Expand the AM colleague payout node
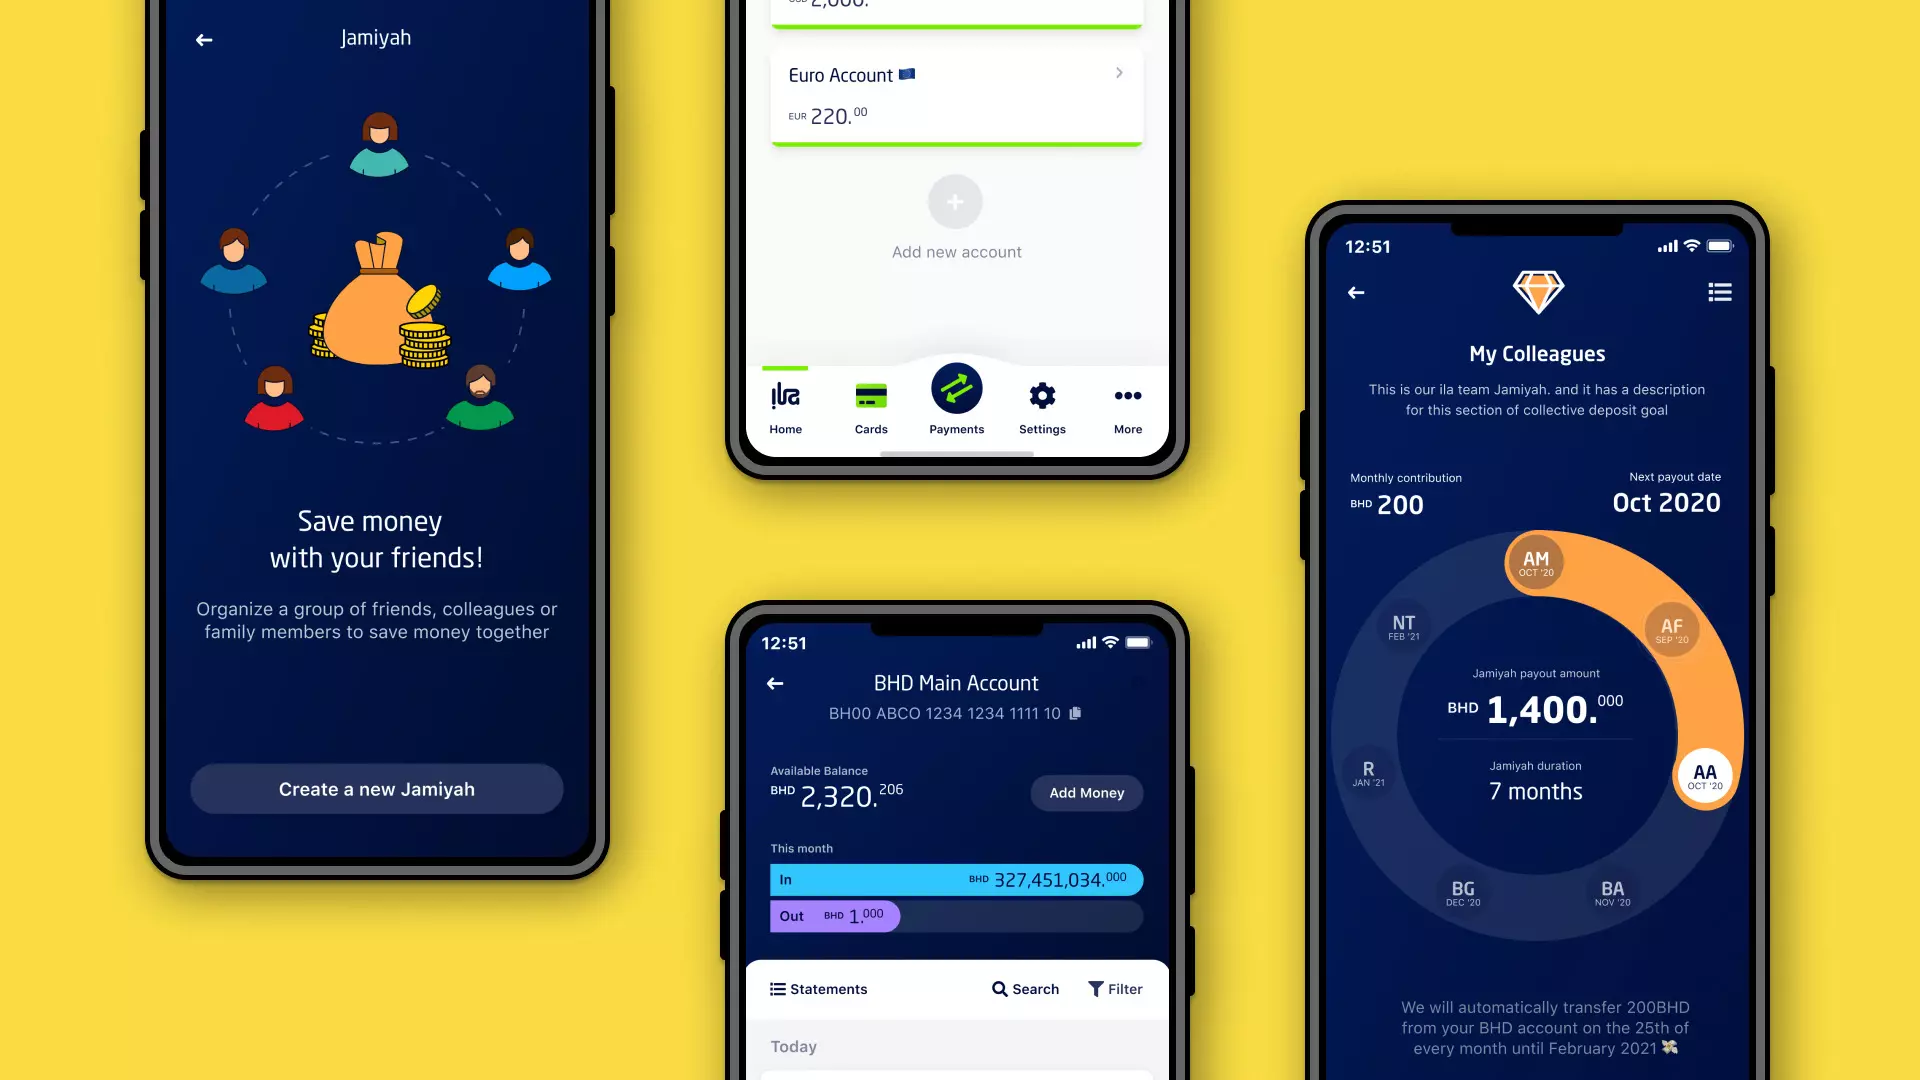Viewport: 1920px width, 1080px height. [1535, 562]
